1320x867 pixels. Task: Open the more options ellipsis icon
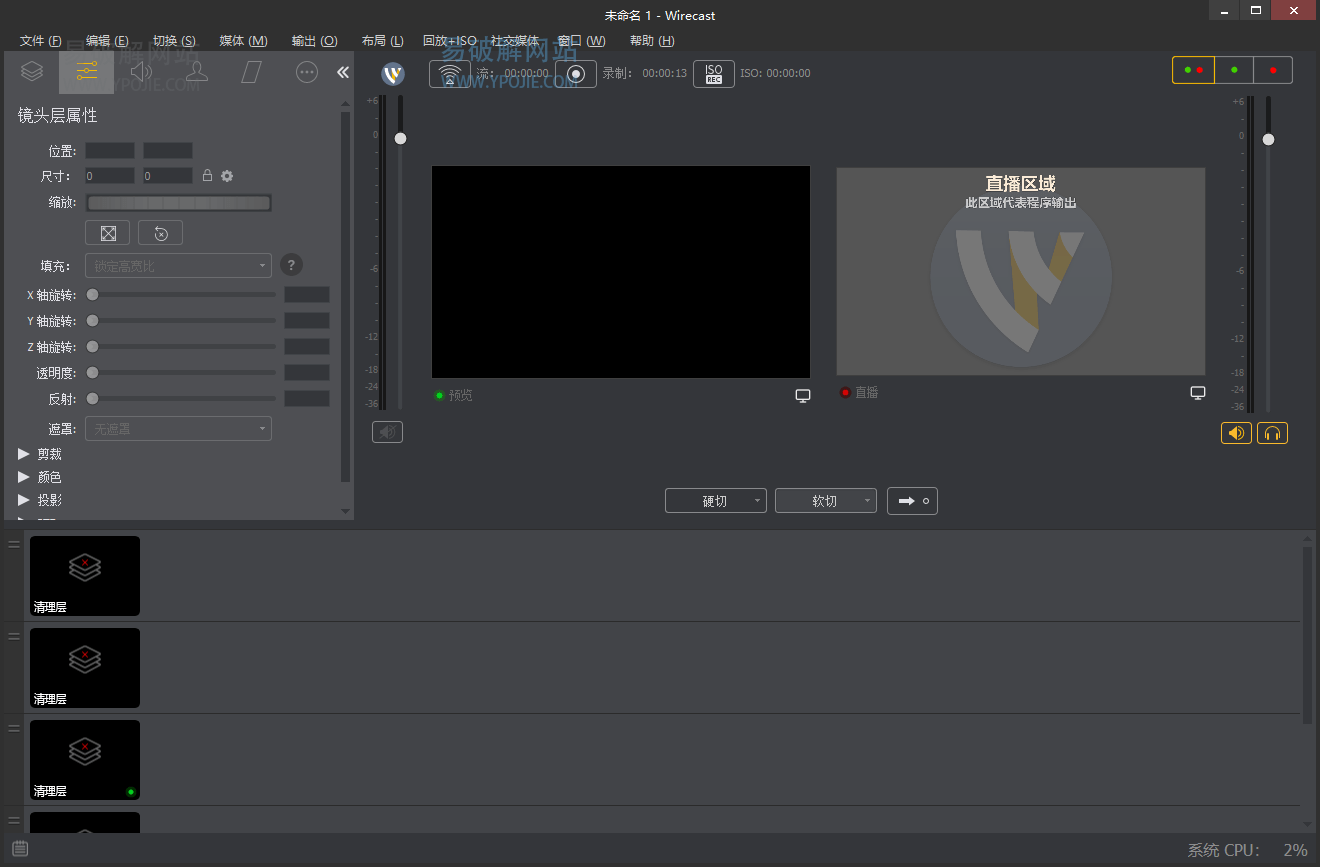[x=306, y=72]
